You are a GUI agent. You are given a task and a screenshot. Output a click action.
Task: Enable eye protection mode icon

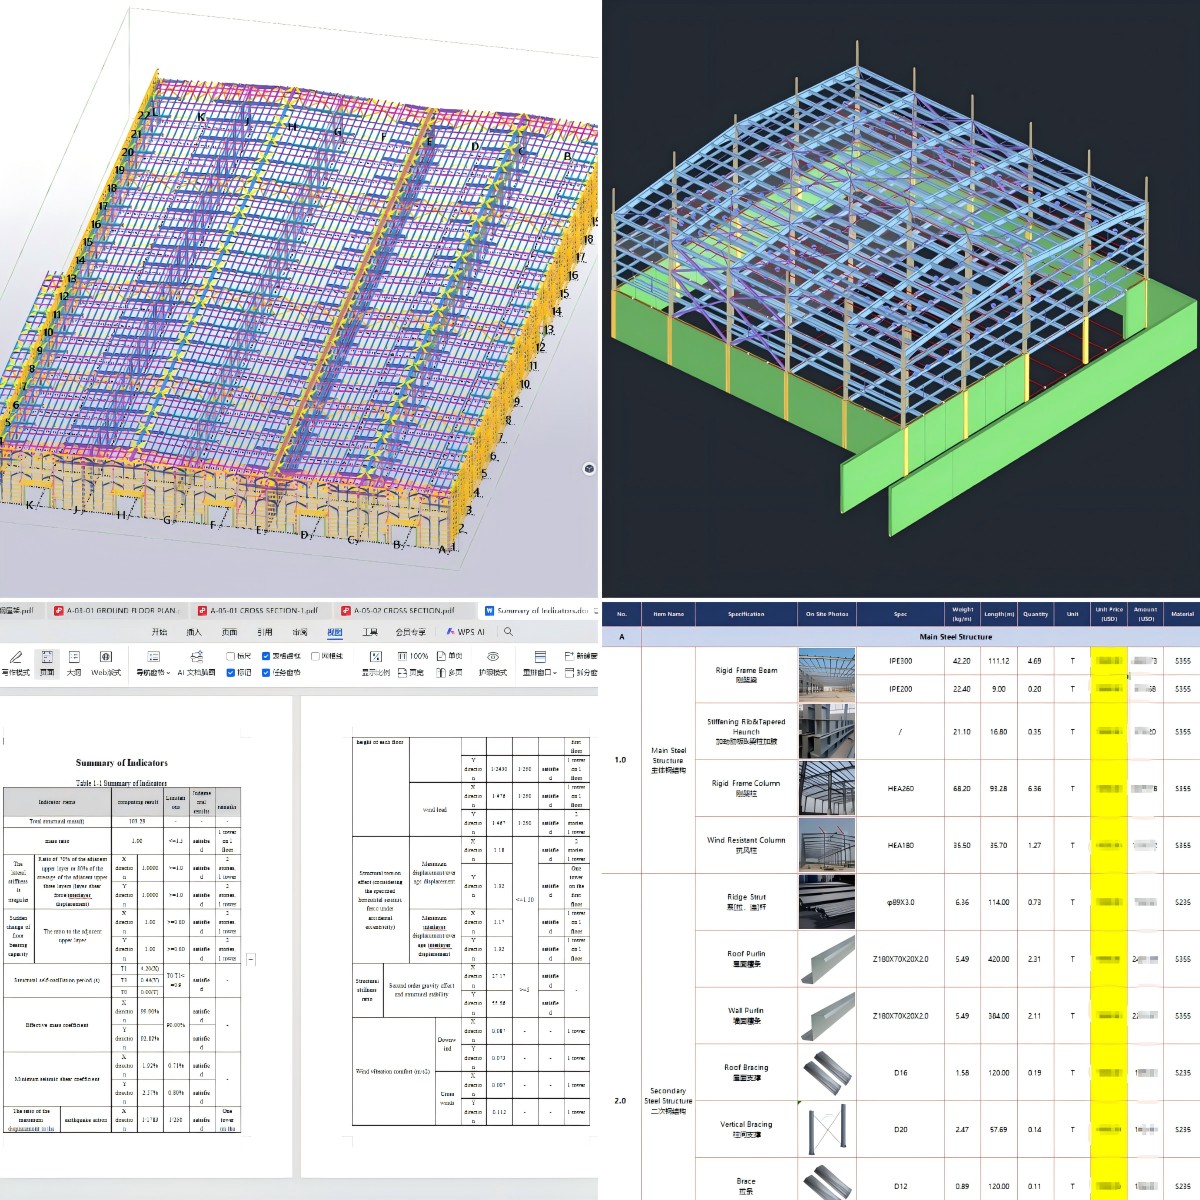pyautogui.click(x=492, y=658)
